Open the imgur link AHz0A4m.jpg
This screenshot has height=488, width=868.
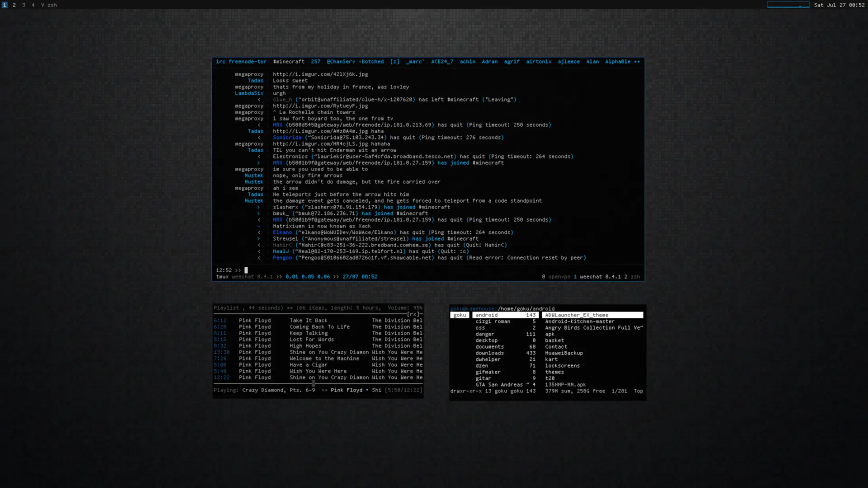click(x=320, y=131)
